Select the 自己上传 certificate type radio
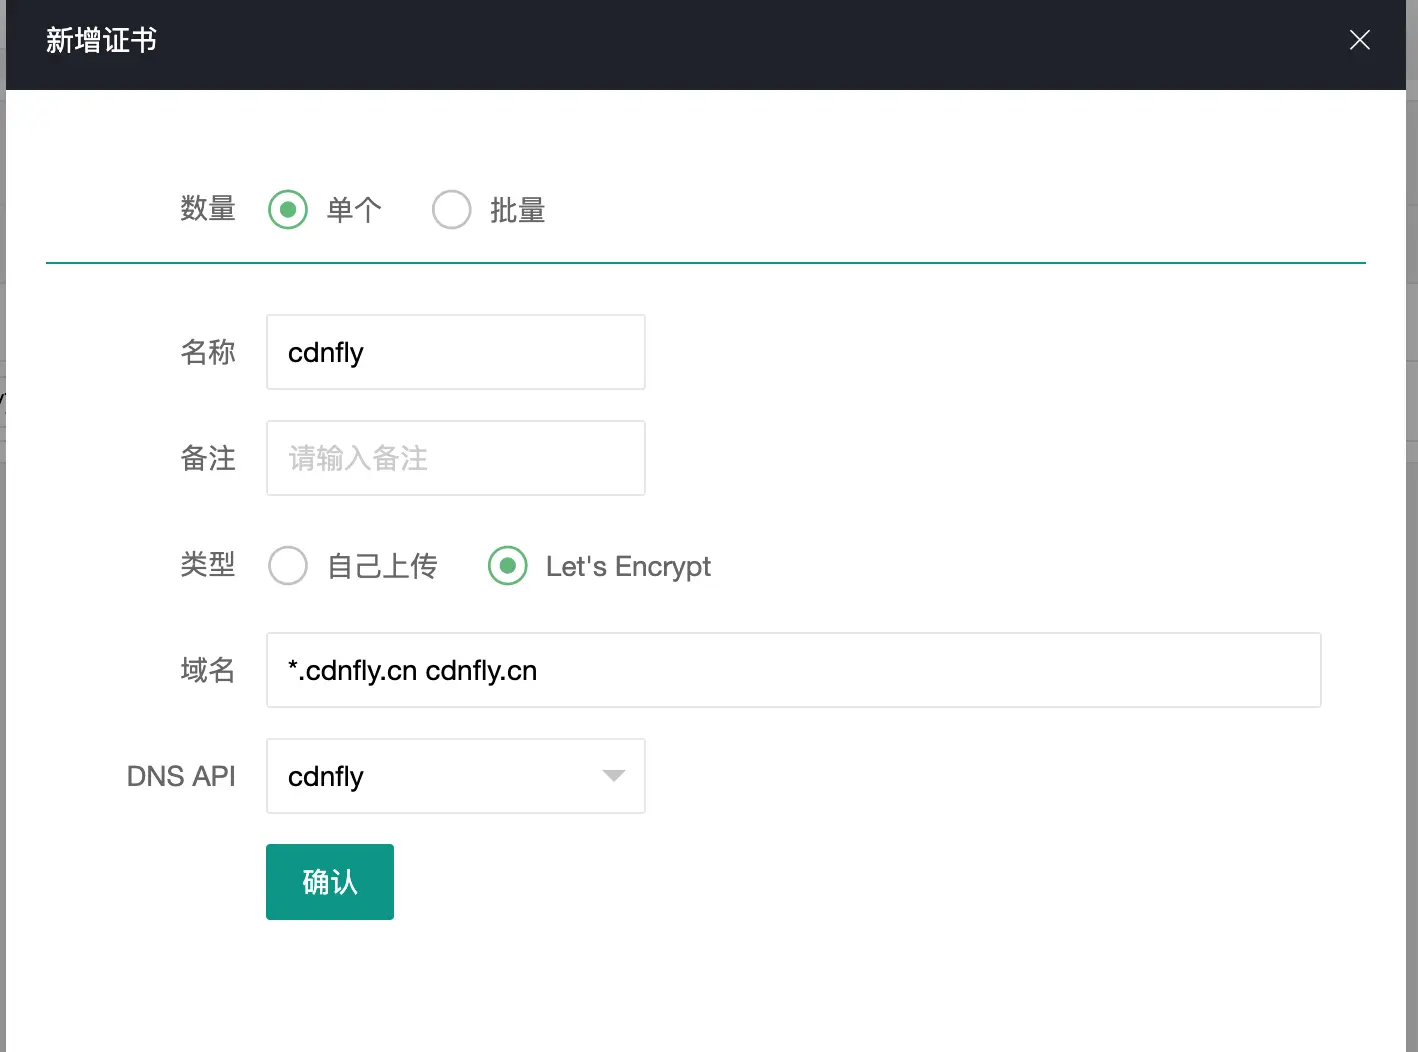 [x=288, y=566]
